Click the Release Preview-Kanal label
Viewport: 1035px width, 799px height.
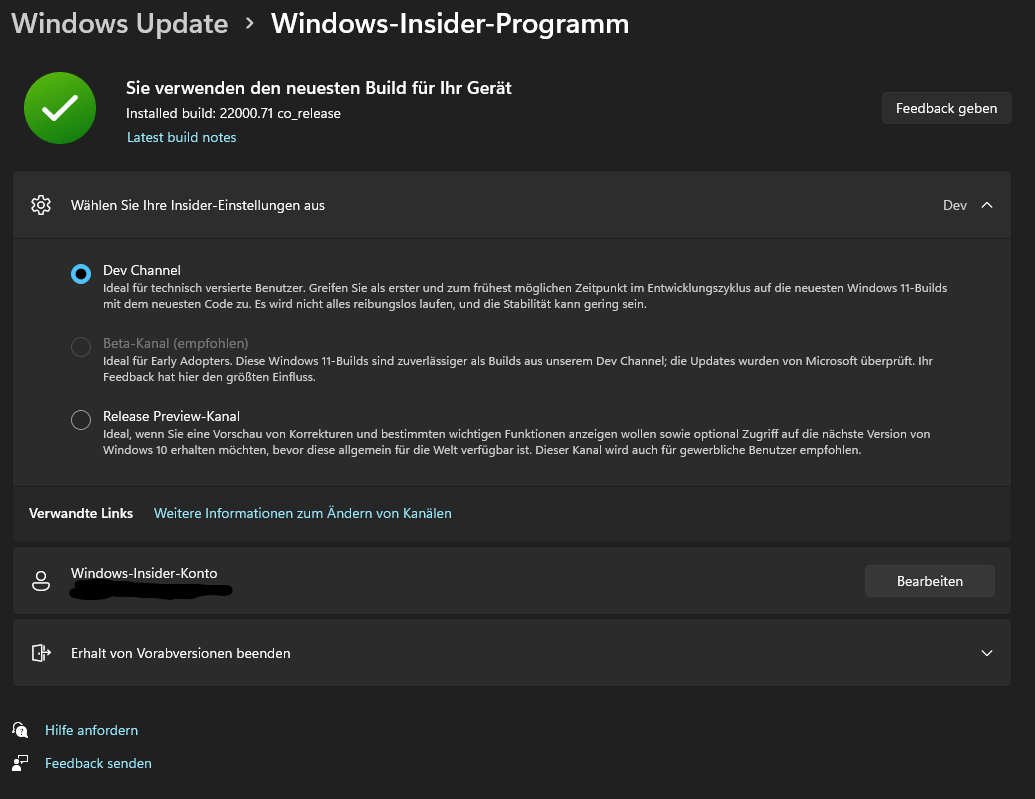click(171, 416)
